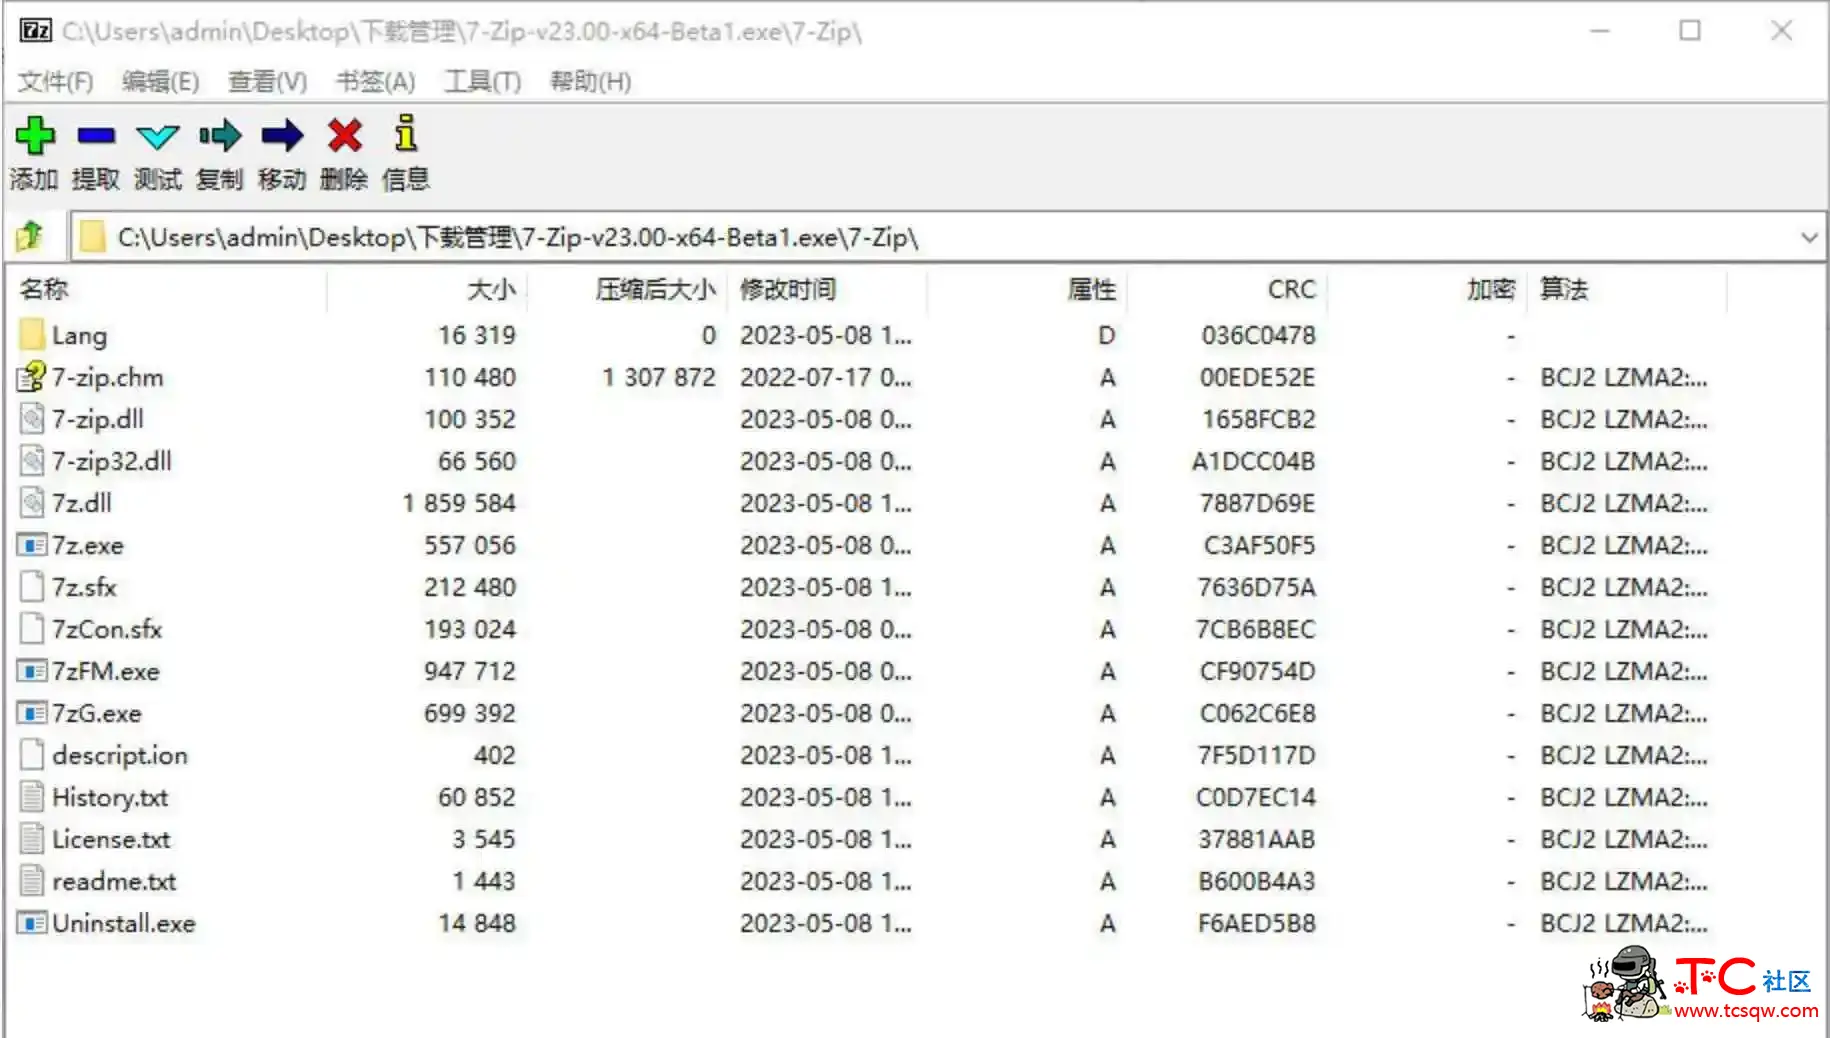Click the compressed size 1 307 872
Screen dimensions: 1830x1038
click(x=659, y=377)
